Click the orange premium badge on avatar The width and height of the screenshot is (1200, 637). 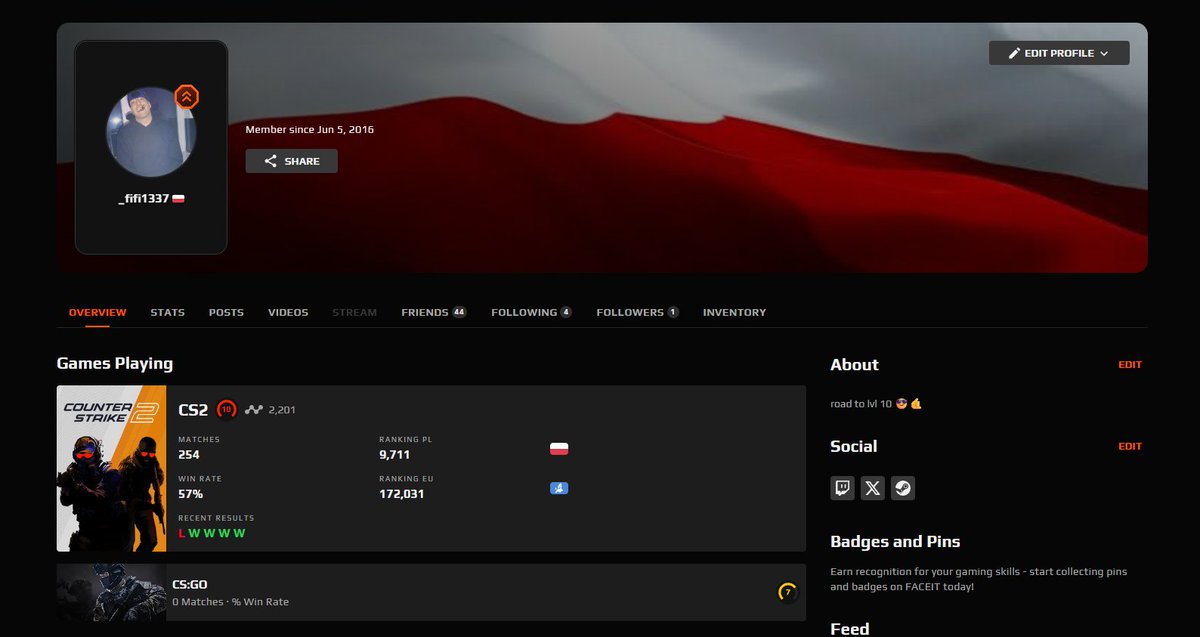point(187,97)
